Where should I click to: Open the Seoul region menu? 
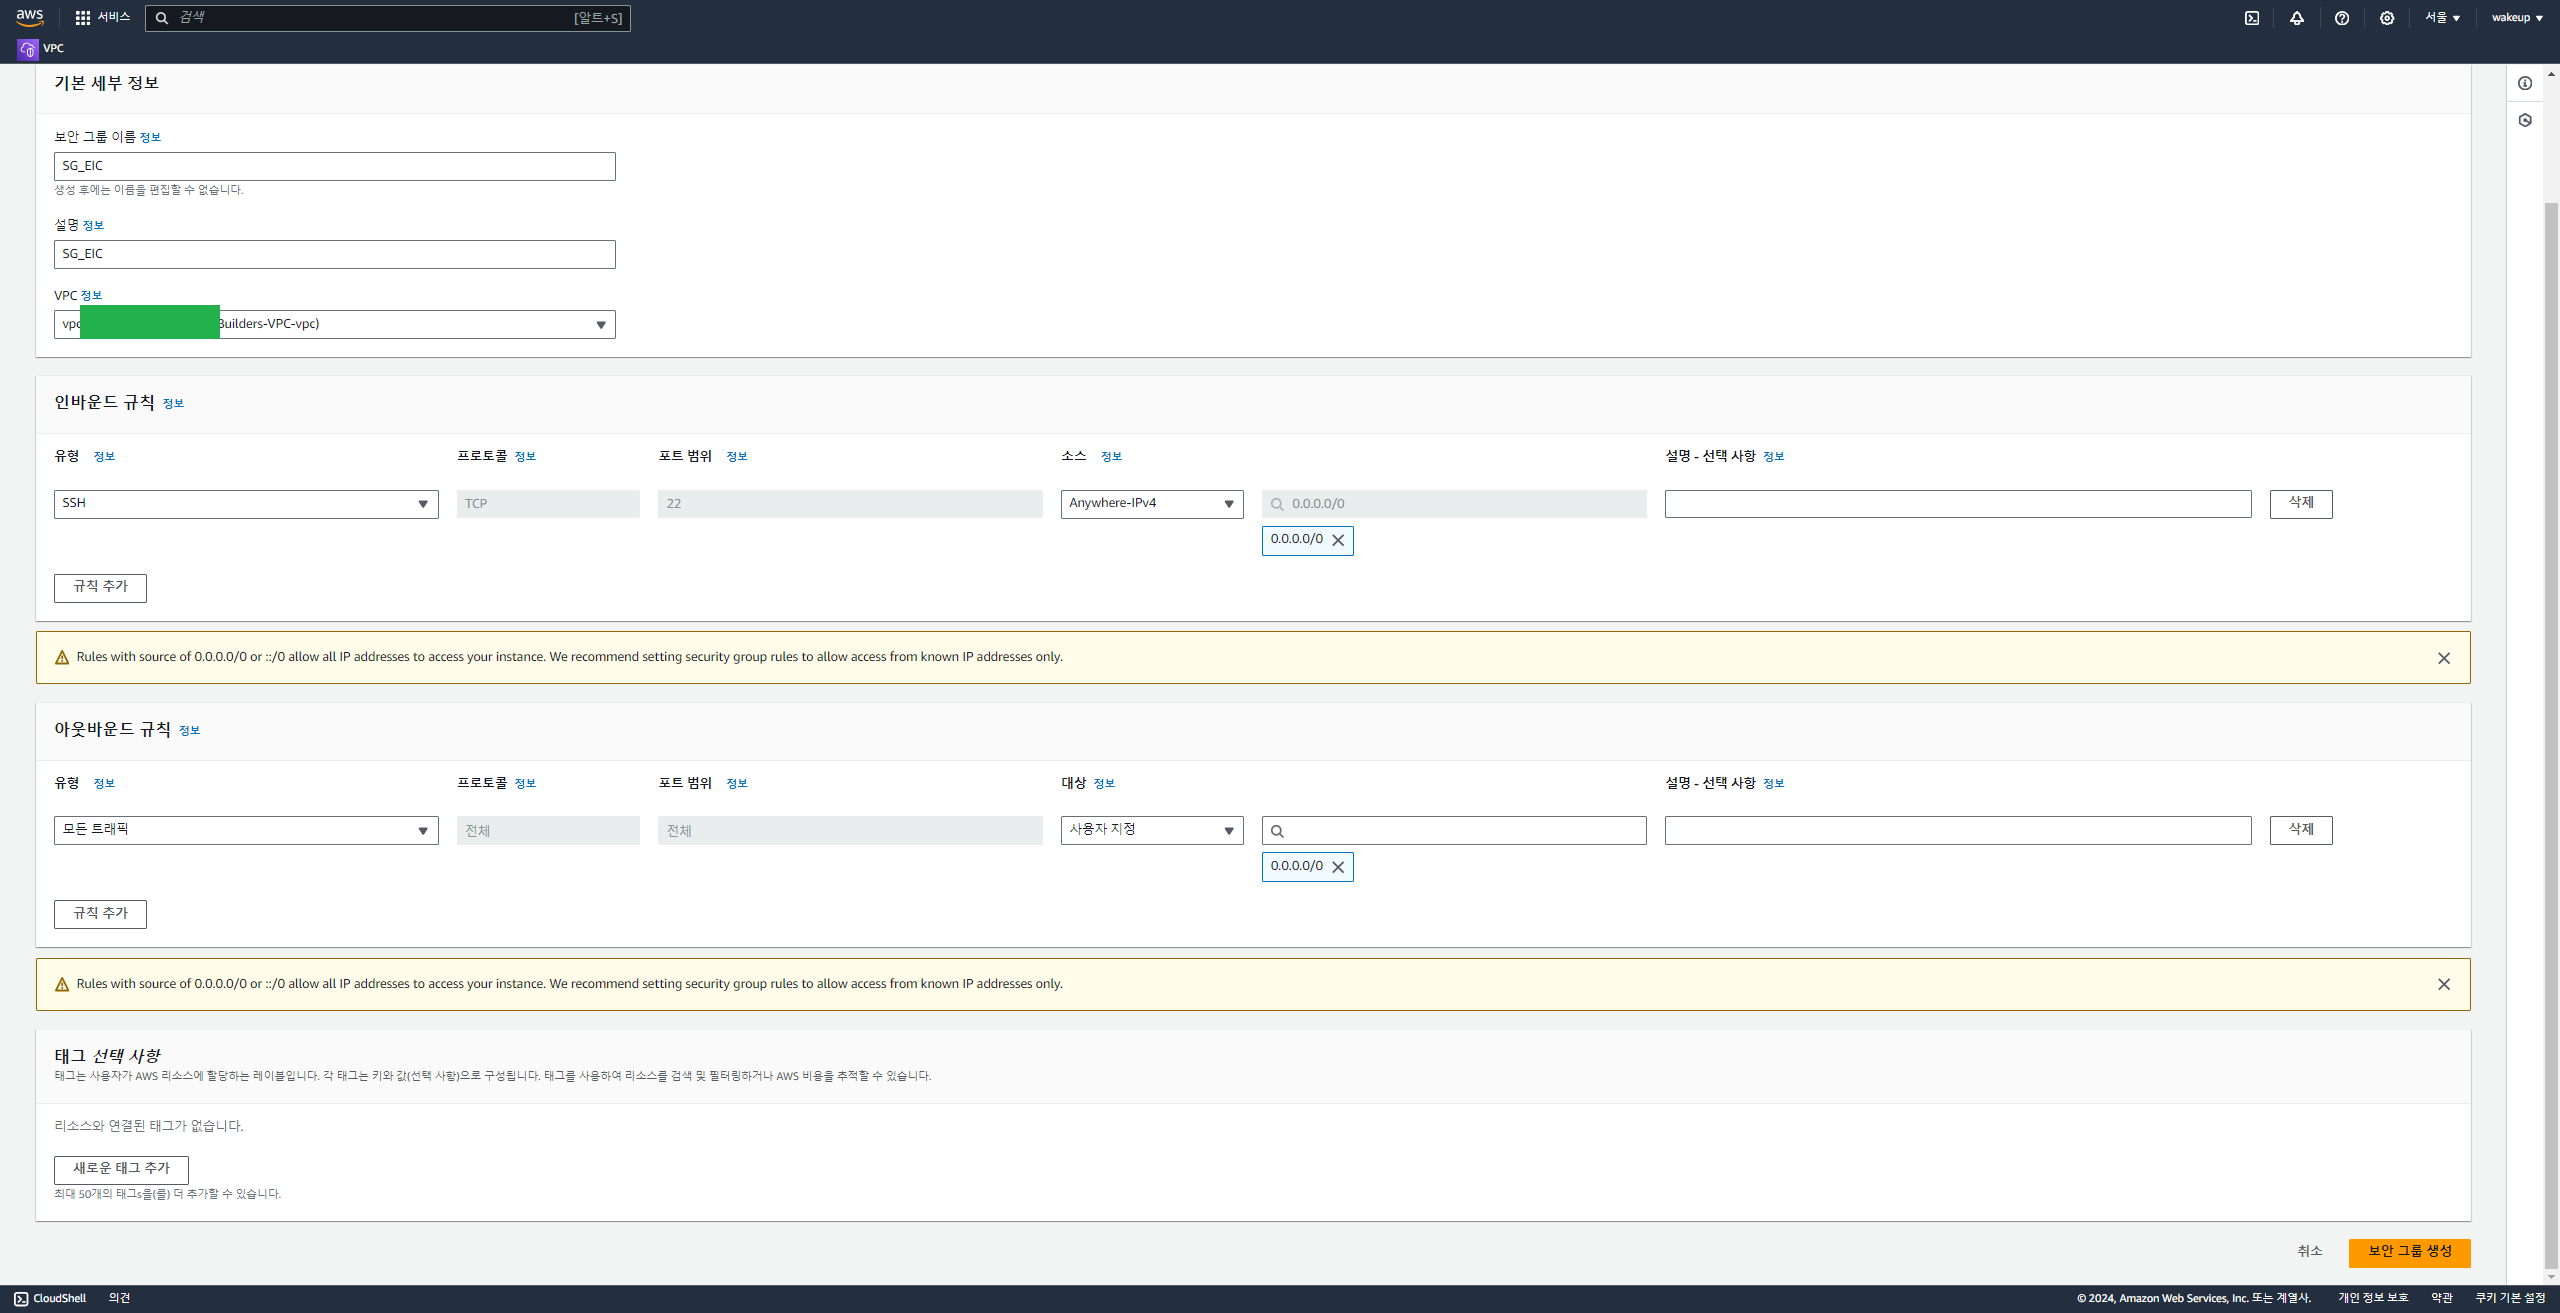(2441, 18)
